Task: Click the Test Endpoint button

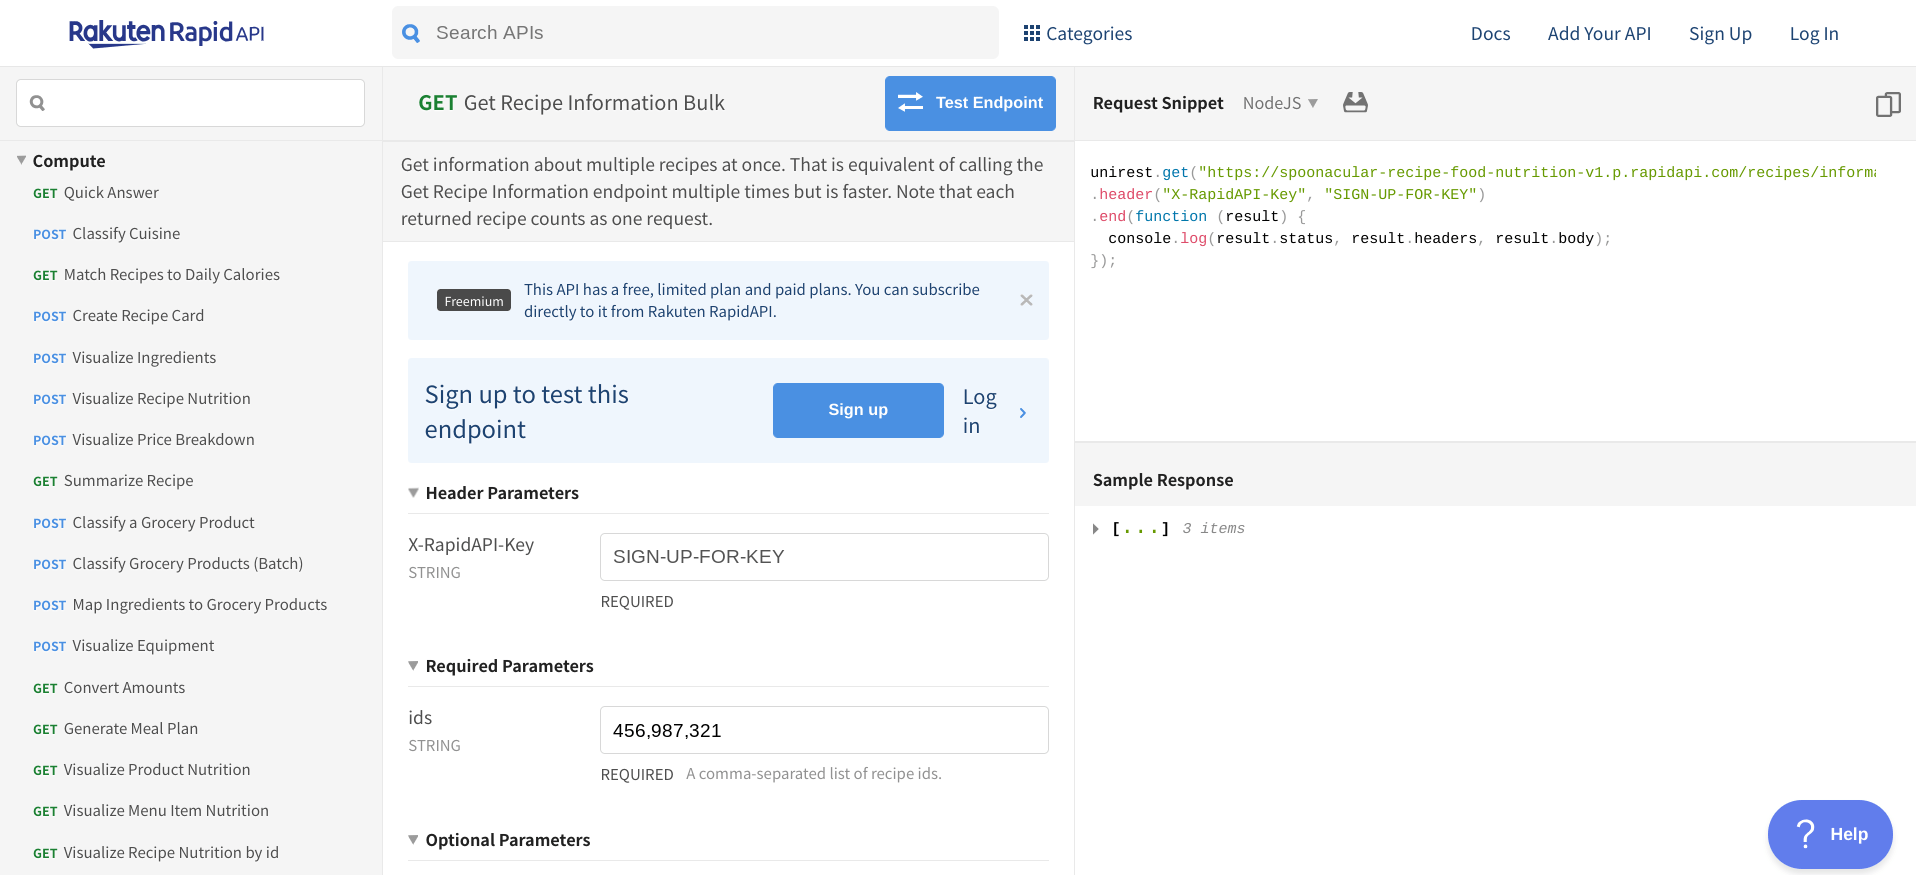Action: point(969,103)
